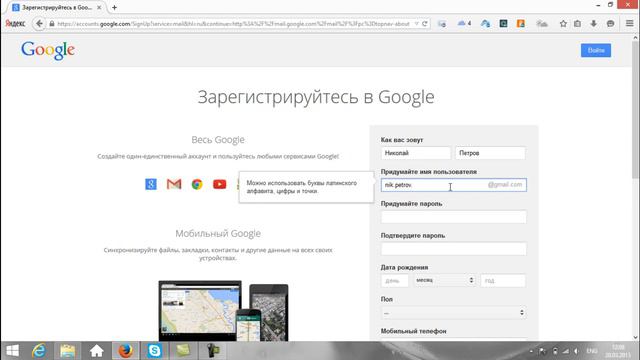This screenshot has height=360, width=640.
Task: Click the Google logo in the header
Action: 48,51
